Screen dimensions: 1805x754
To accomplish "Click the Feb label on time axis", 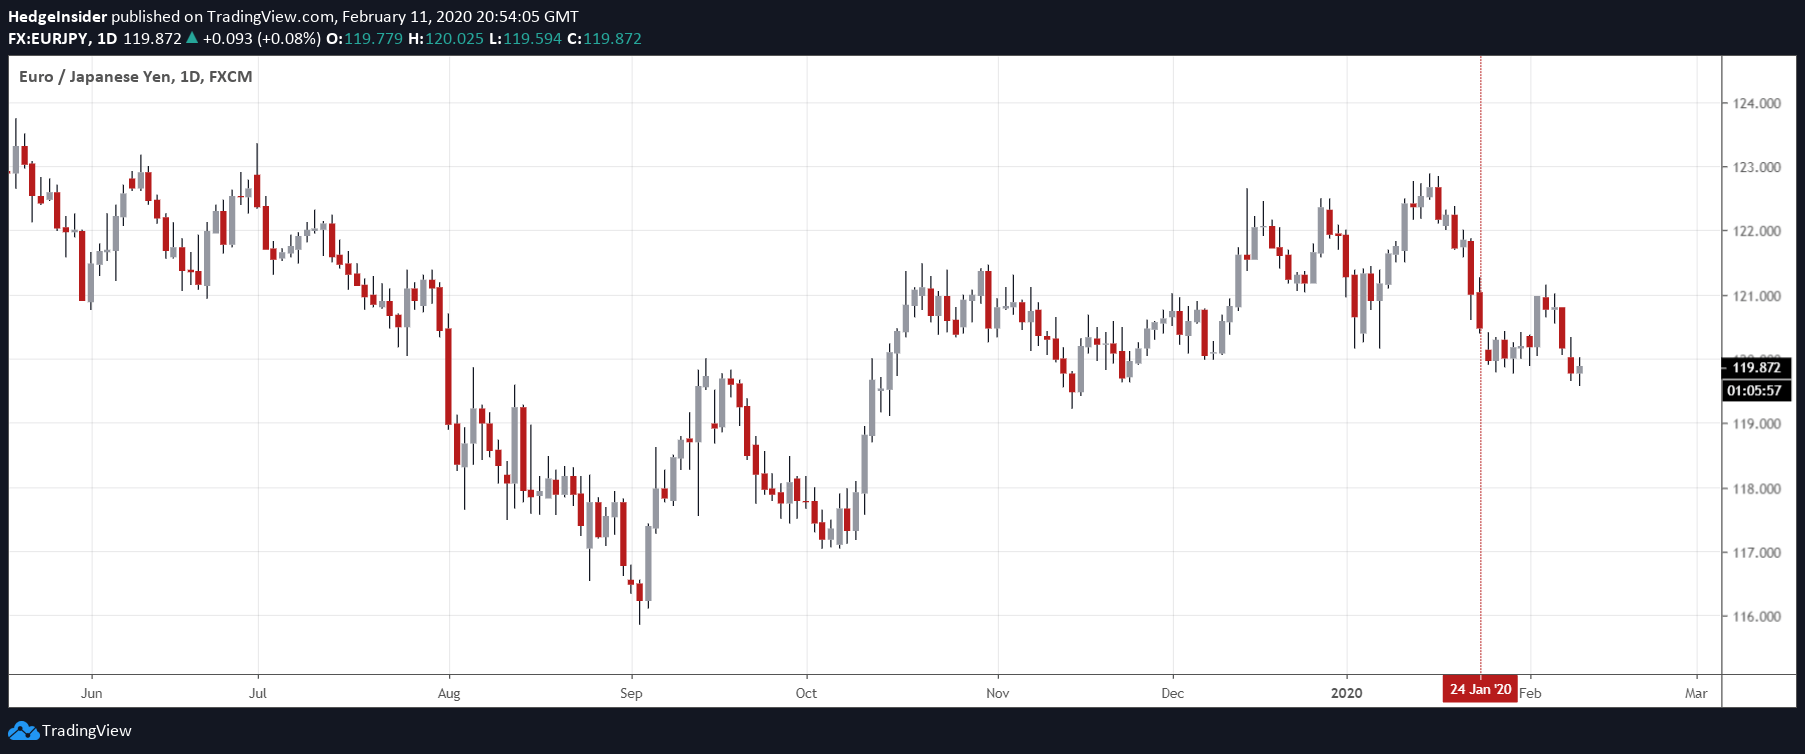I will [x=1531, y=693].
